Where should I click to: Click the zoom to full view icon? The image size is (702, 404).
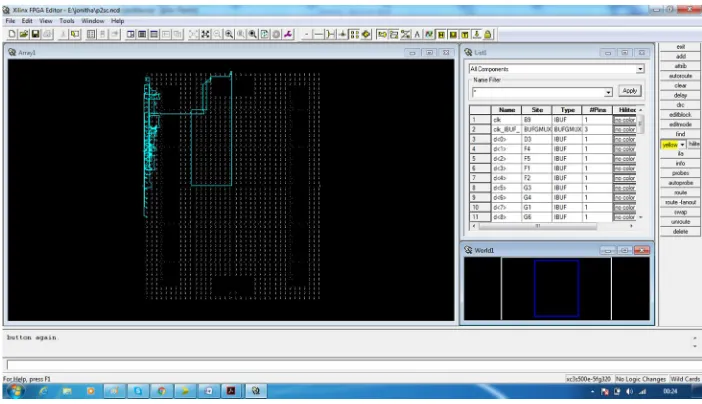tap(205, 34)
